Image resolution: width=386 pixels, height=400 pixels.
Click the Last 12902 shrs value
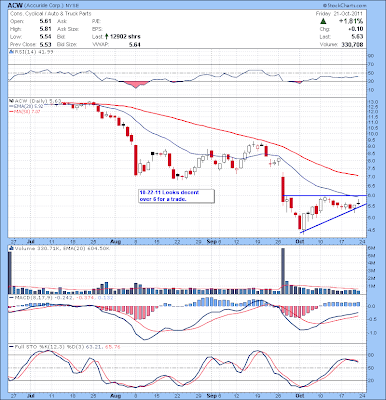pos(125,37)
